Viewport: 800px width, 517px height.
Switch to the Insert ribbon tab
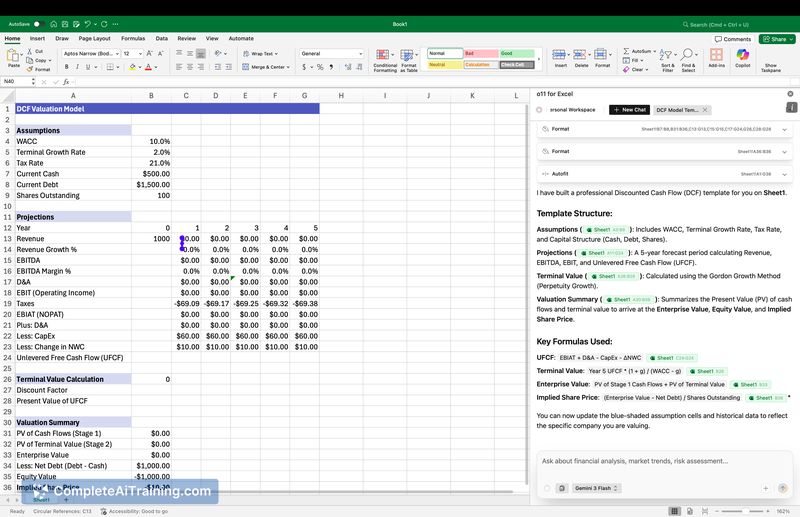click(x=37, y=38)
